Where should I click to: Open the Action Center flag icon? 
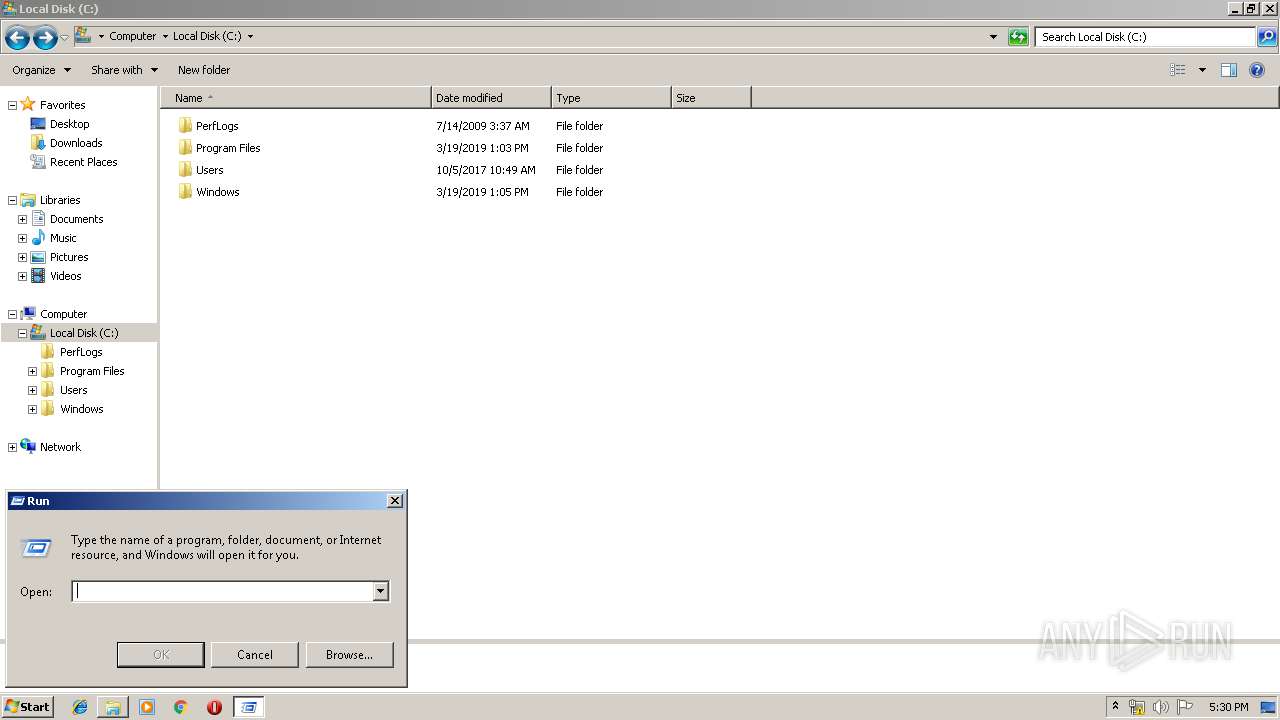(1185, 707)
